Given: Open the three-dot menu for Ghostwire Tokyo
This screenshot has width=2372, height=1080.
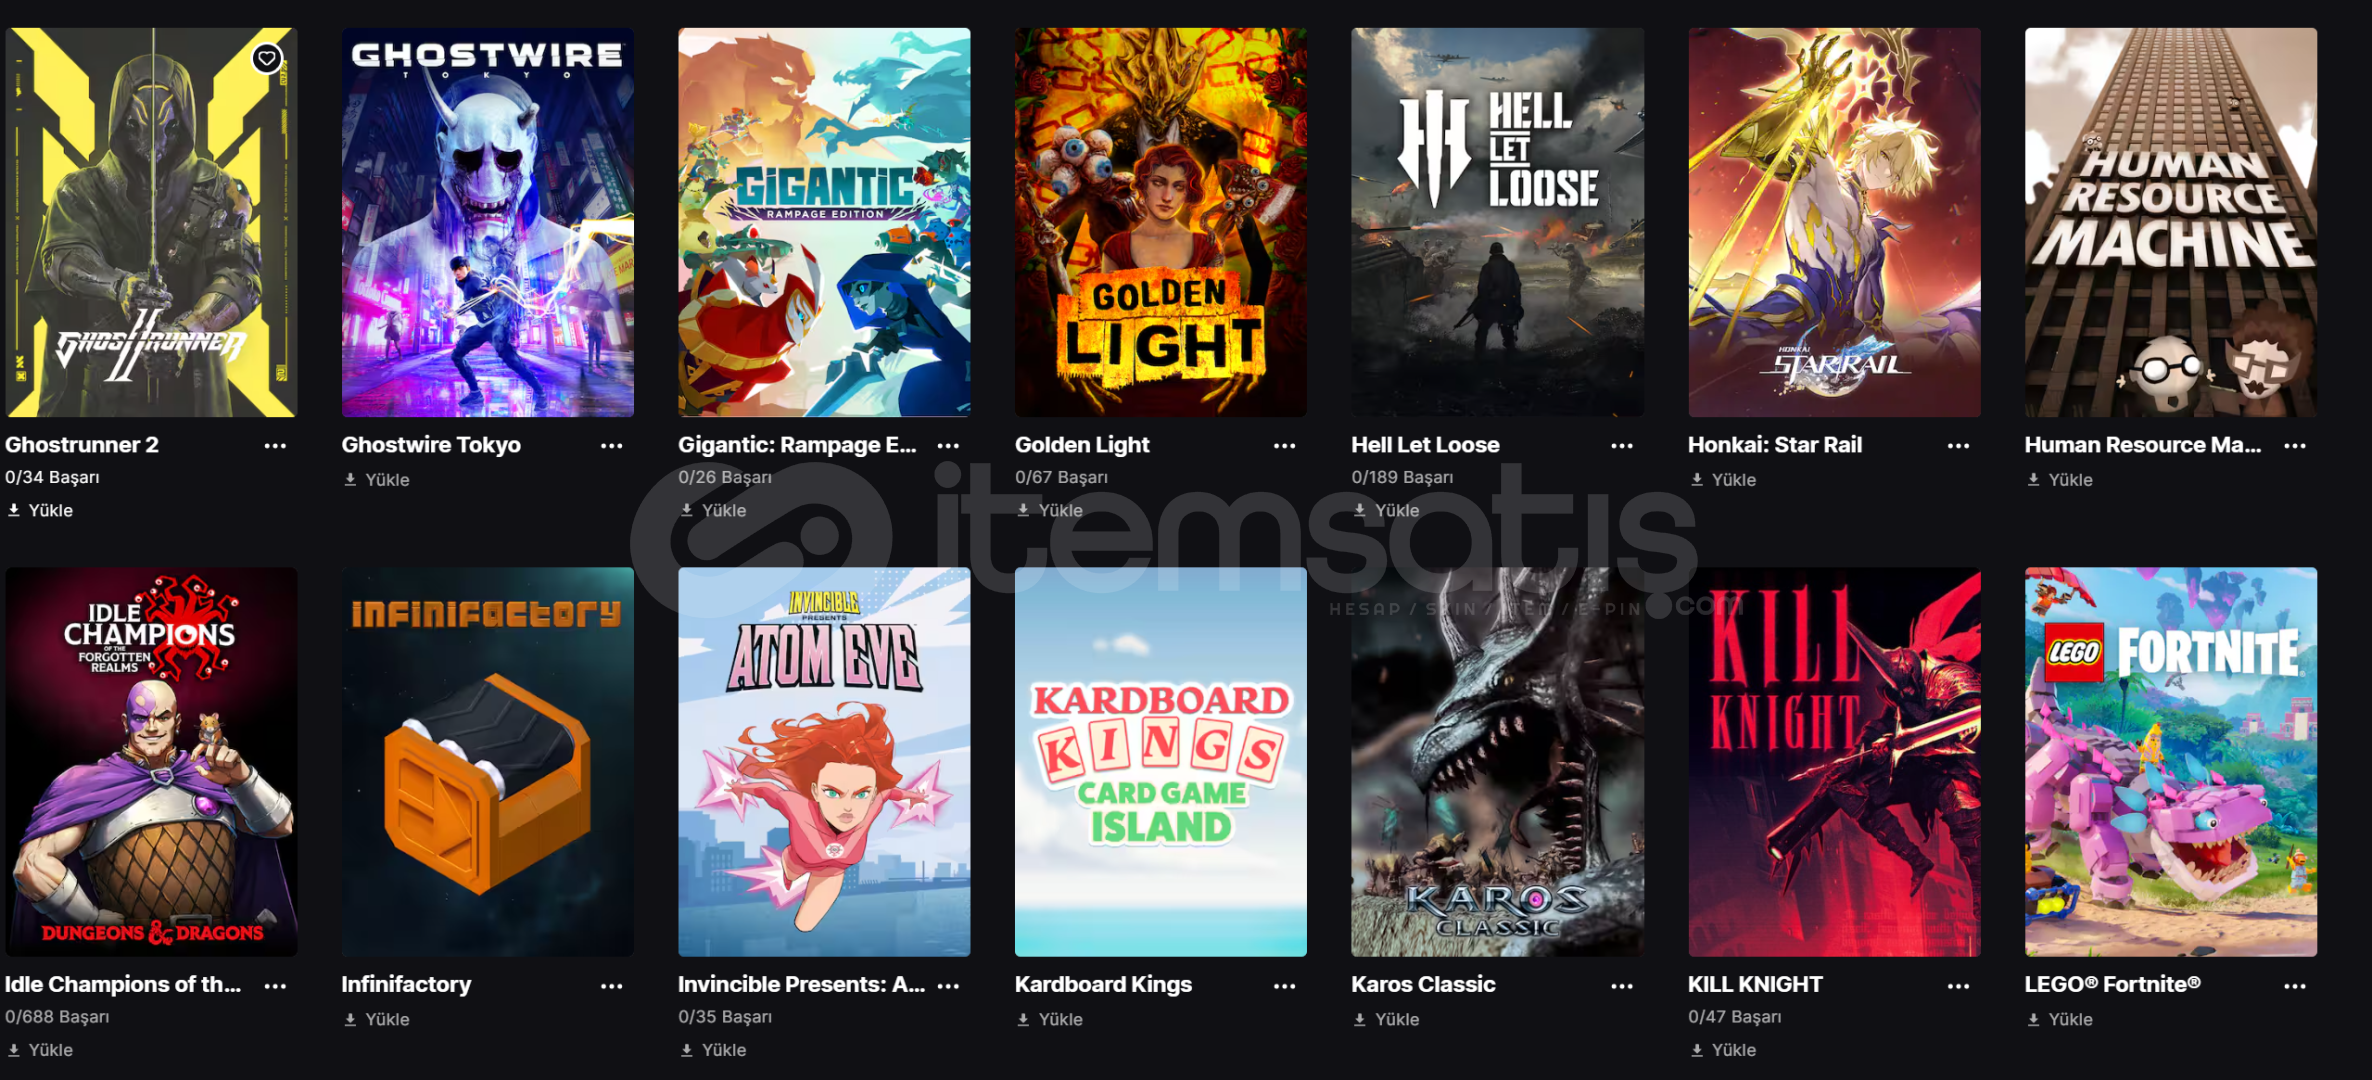Looking at the screenshot, I should tap(612, 446).
